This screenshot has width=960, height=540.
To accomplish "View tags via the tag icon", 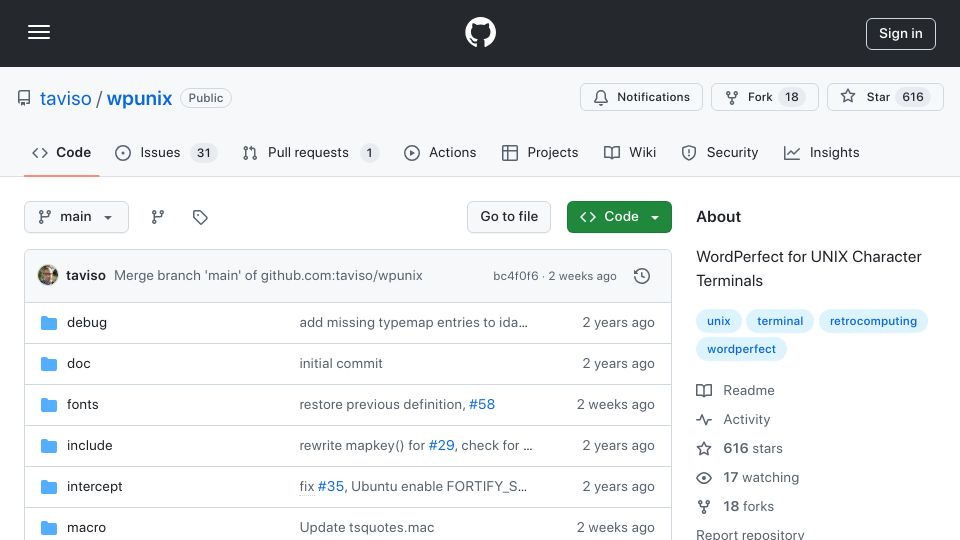I will click(x=200, y=217).
